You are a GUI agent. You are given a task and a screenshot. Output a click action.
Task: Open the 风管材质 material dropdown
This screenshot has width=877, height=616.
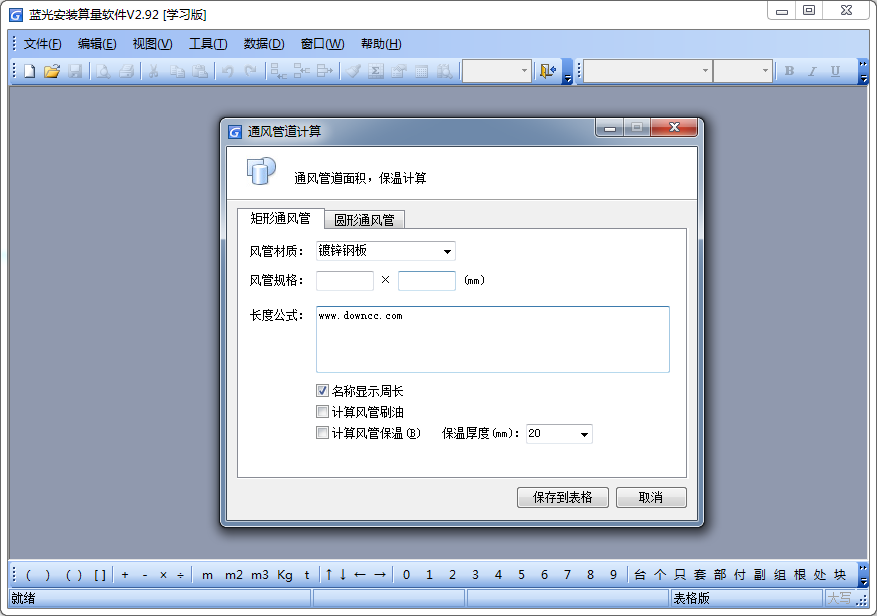click(446, 251)
